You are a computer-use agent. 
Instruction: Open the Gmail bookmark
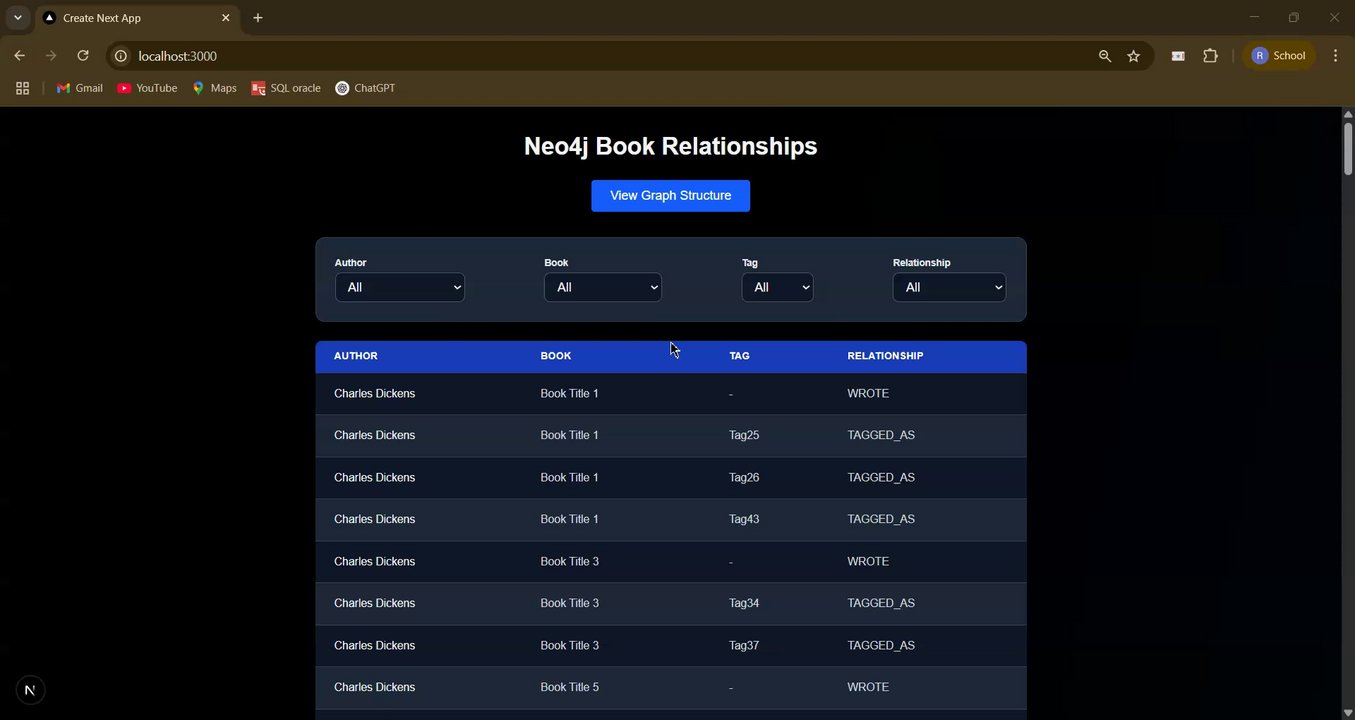[79, 88]
